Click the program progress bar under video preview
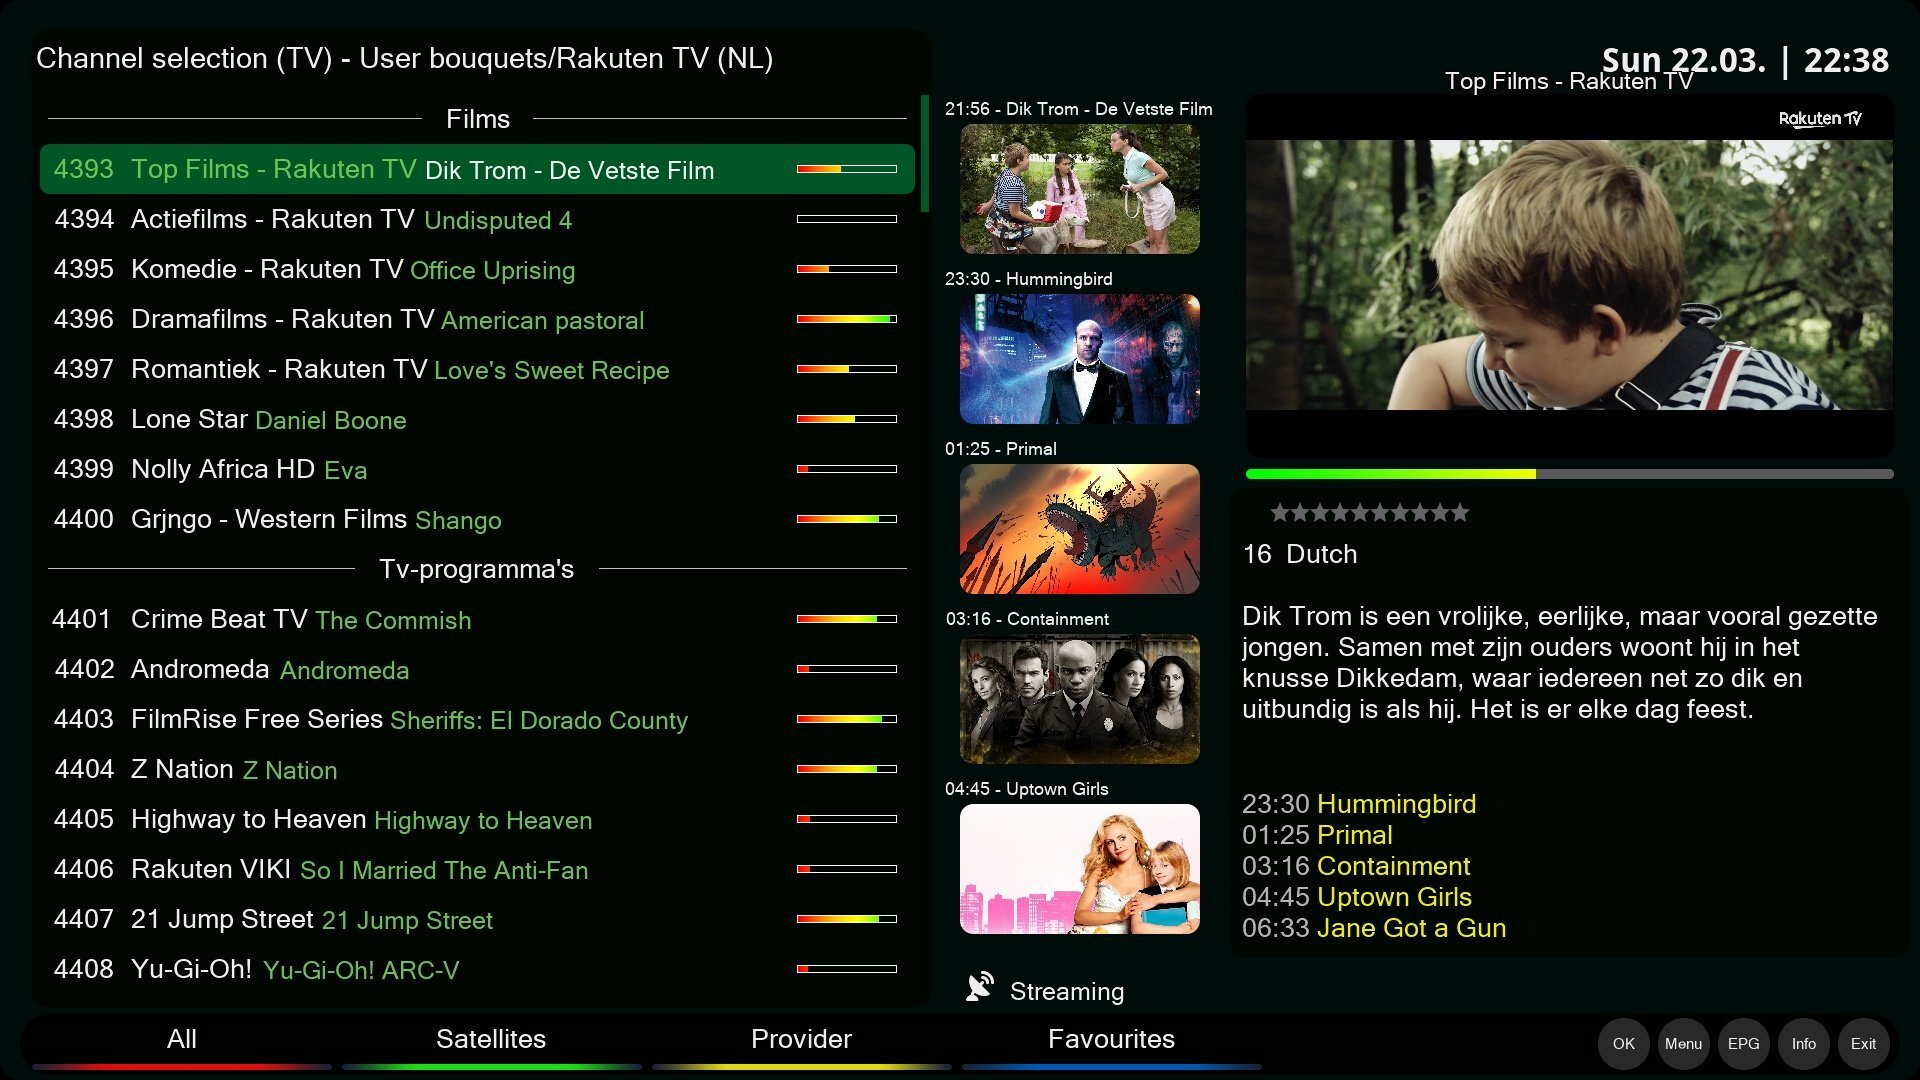Screen dimensions: 1920x1080 coord(1568,474)
